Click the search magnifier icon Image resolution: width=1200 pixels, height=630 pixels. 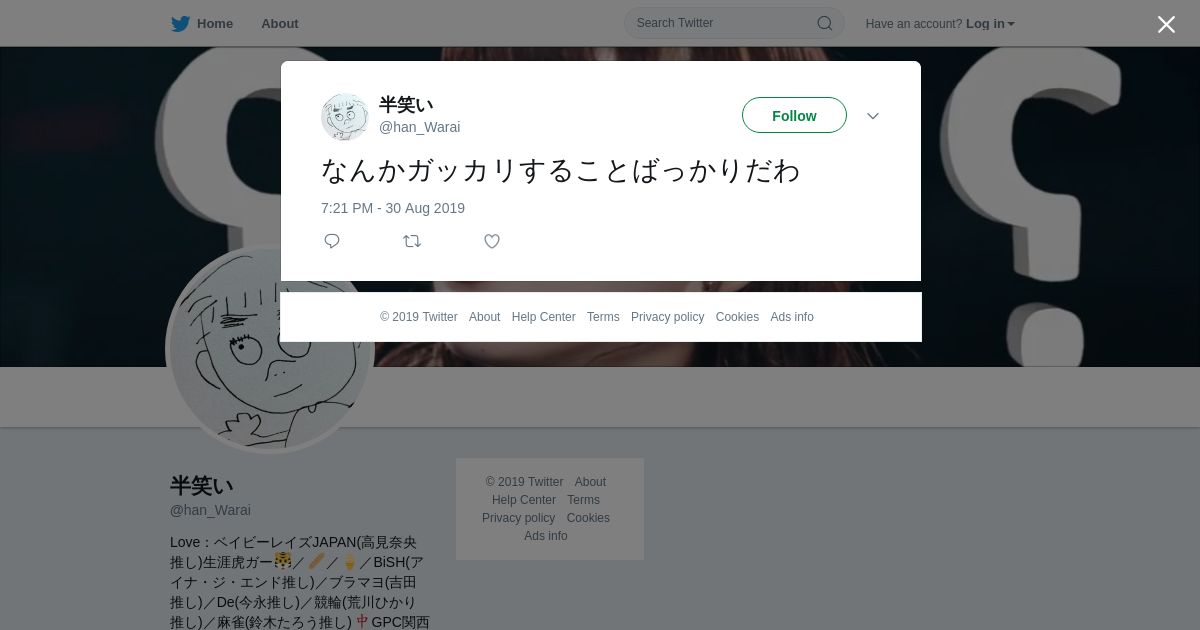tap(825, 23)
